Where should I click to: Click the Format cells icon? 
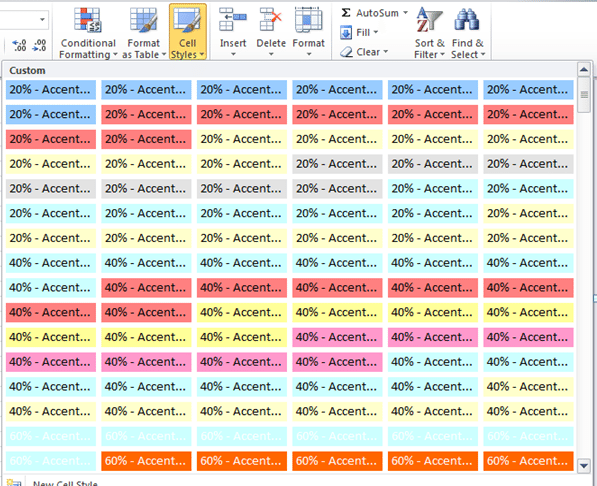coord(308,19)
